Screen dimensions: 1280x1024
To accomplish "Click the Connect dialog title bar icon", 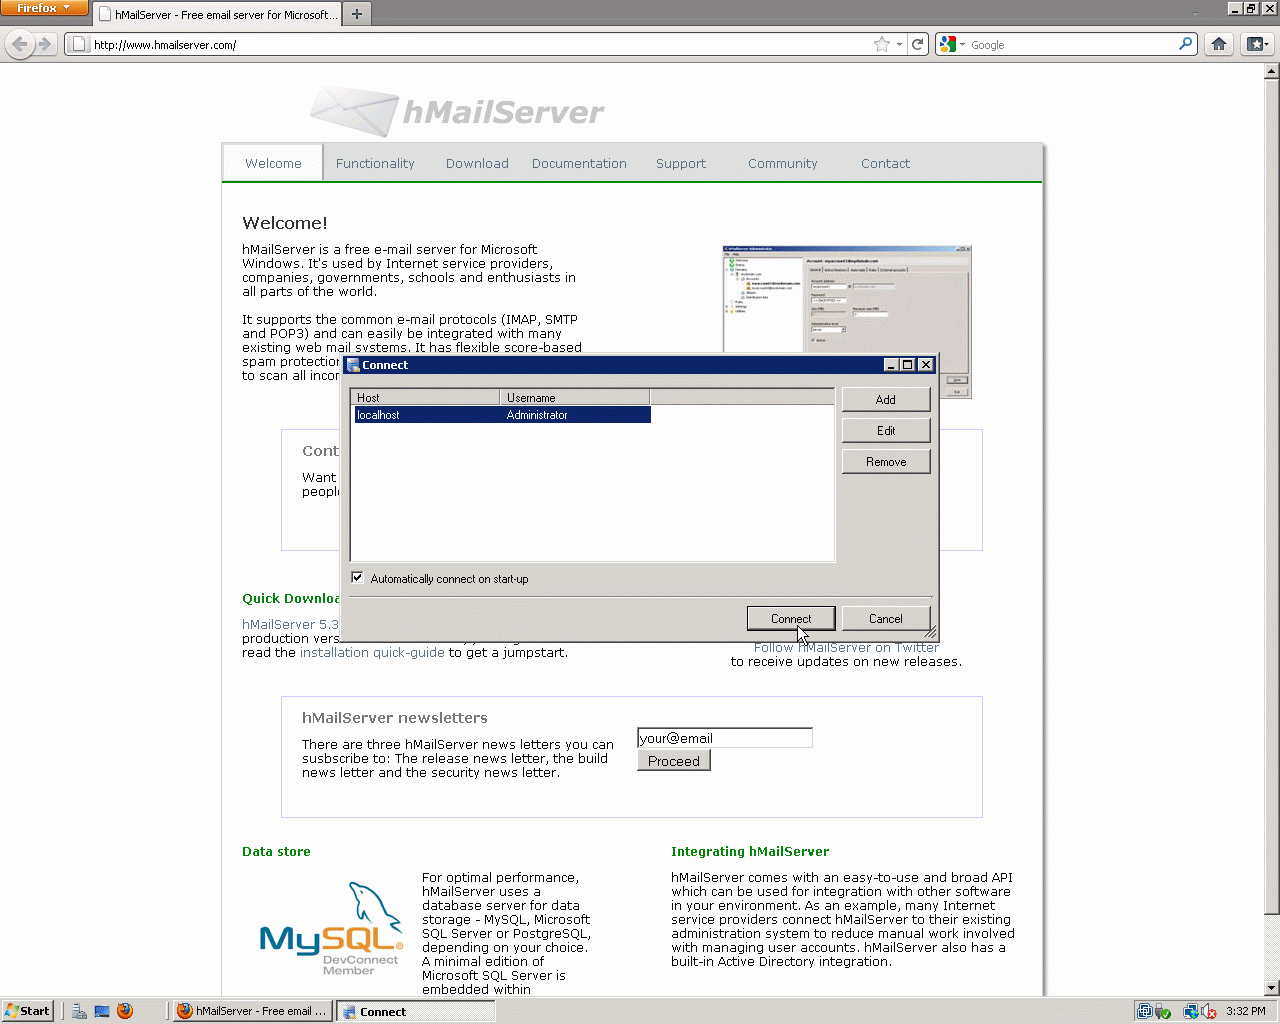I will [352, 365].
